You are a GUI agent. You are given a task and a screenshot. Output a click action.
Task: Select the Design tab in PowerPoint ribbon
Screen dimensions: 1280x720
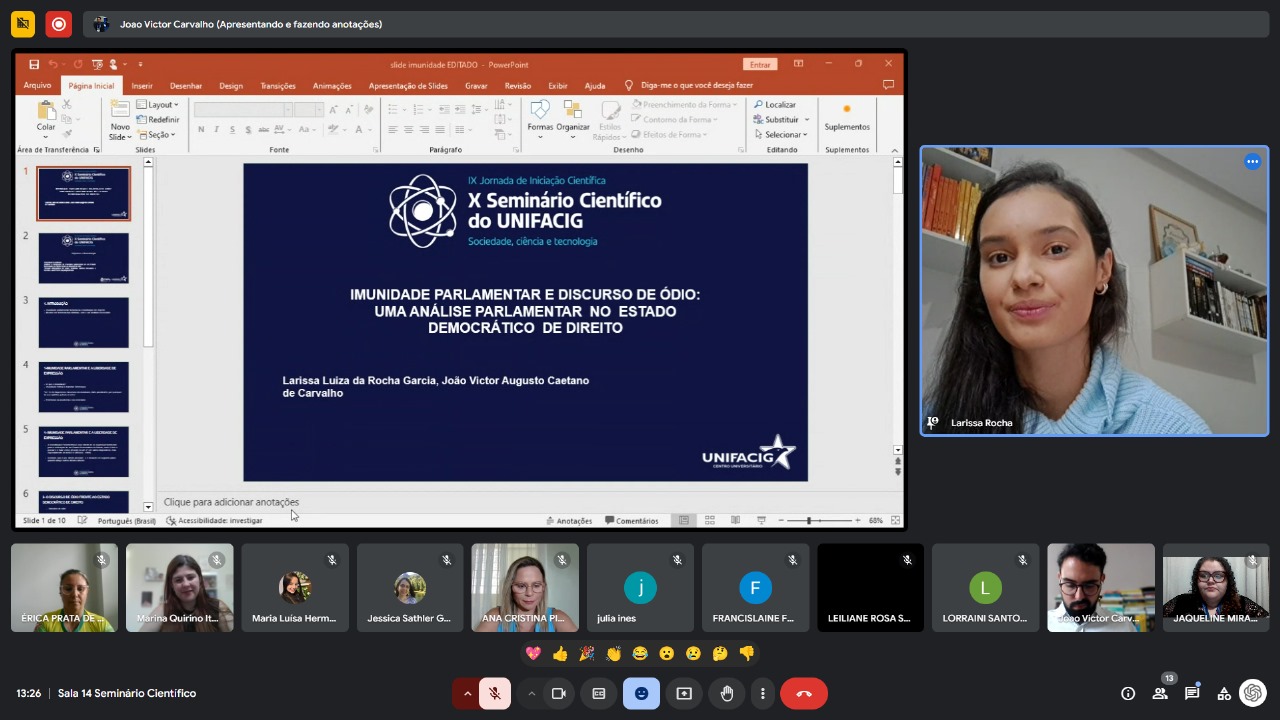click(x=231, y=86)
